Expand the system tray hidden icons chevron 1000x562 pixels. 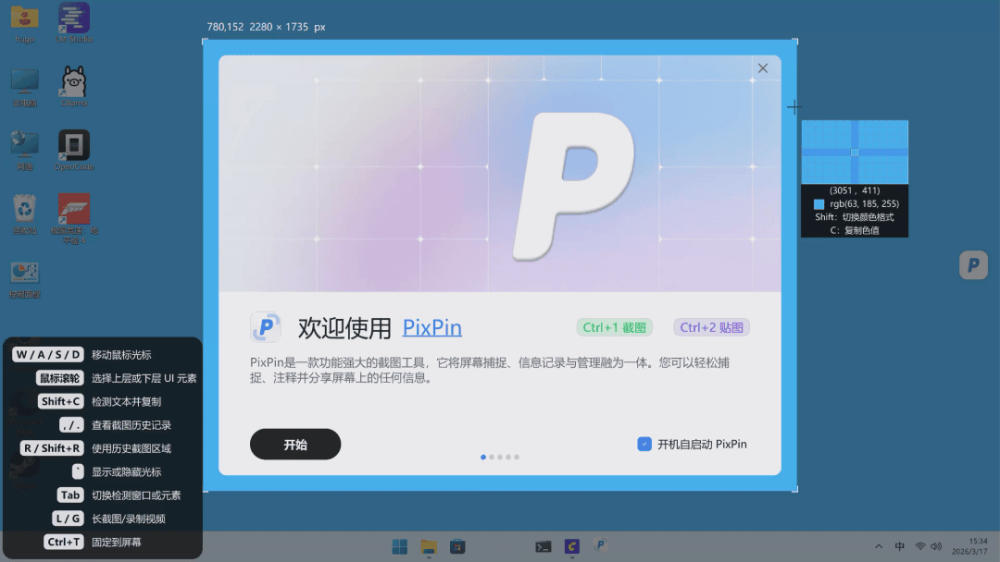[x=879, y=547]
